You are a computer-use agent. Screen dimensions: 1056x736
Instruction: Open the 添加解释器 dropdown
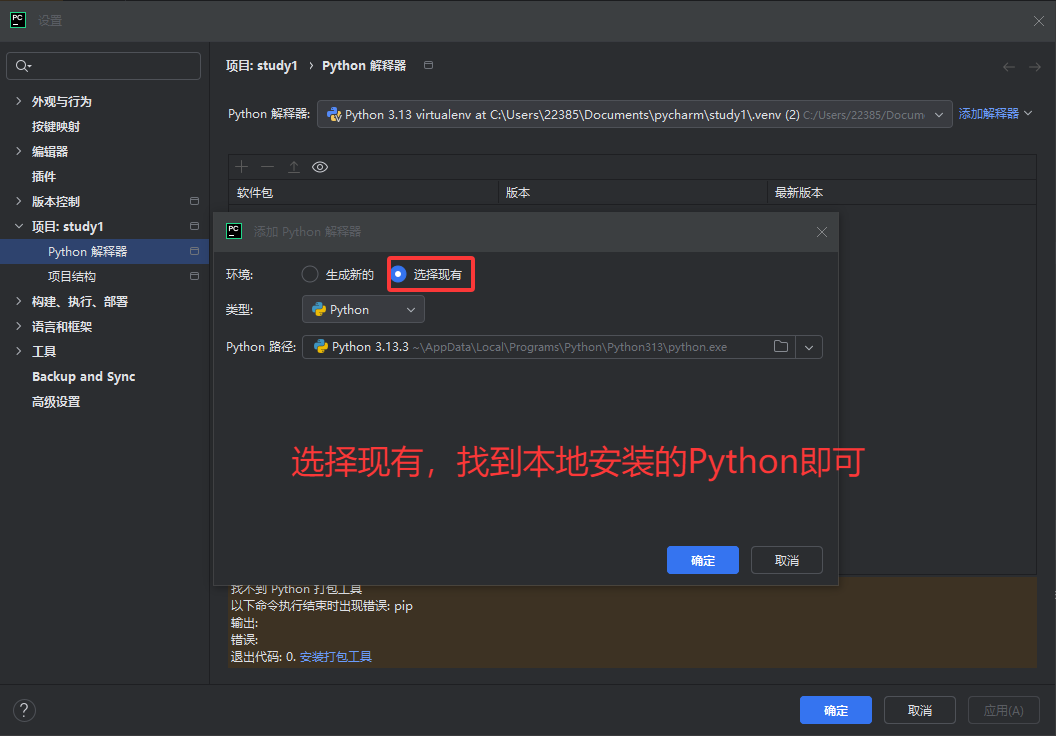point(995,114)
